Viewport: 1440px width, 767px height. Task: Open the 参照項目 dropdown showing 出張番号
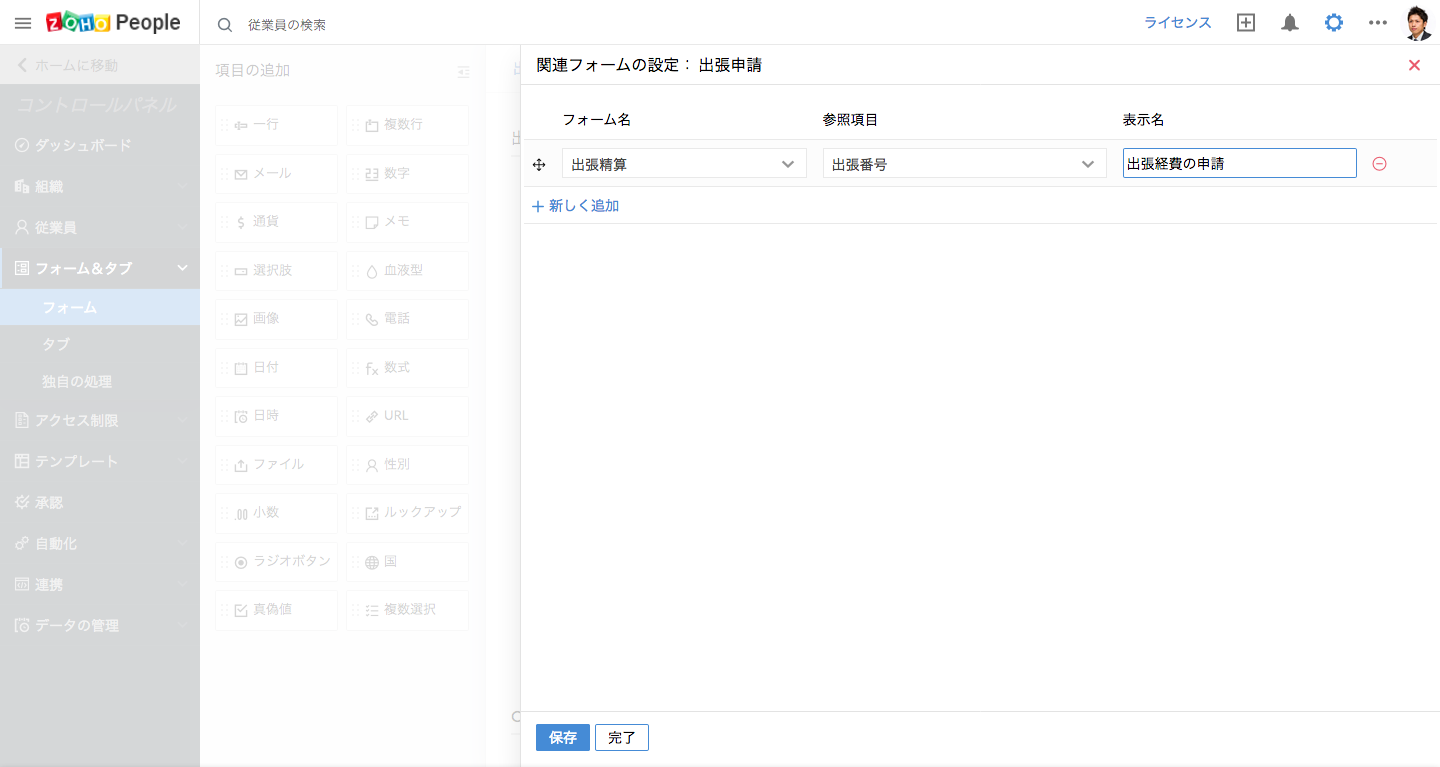[x=964, y=164]
